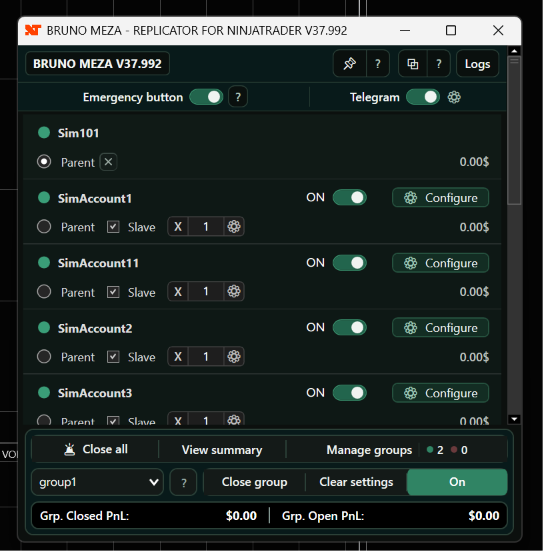Select Sim101 Parent radio button

pyautogui.click(x=44, y=162)
